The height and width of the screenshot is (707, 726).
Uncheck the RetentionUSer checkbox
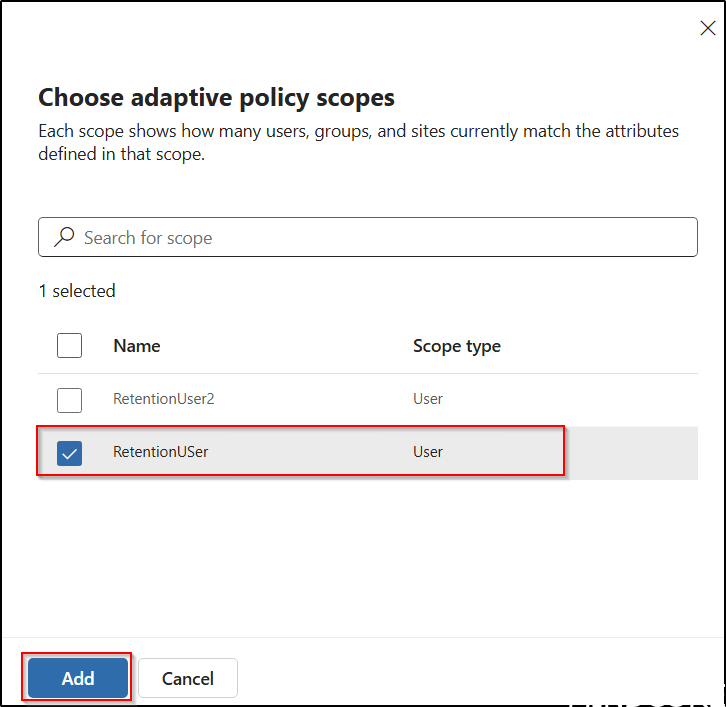[x=69, y=452]
